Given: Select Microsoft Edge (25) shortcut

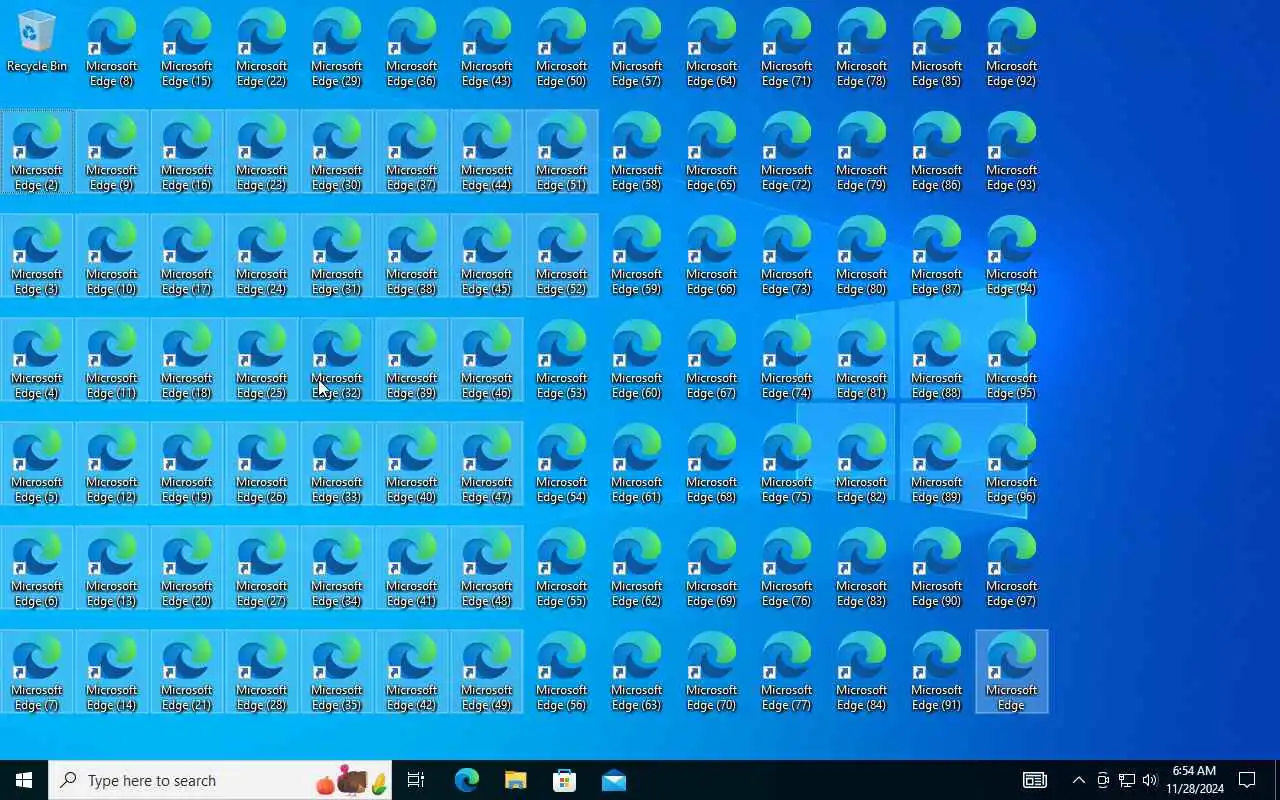Looking at the screenshot, I should pyautogui.click(x=262, y=360).
